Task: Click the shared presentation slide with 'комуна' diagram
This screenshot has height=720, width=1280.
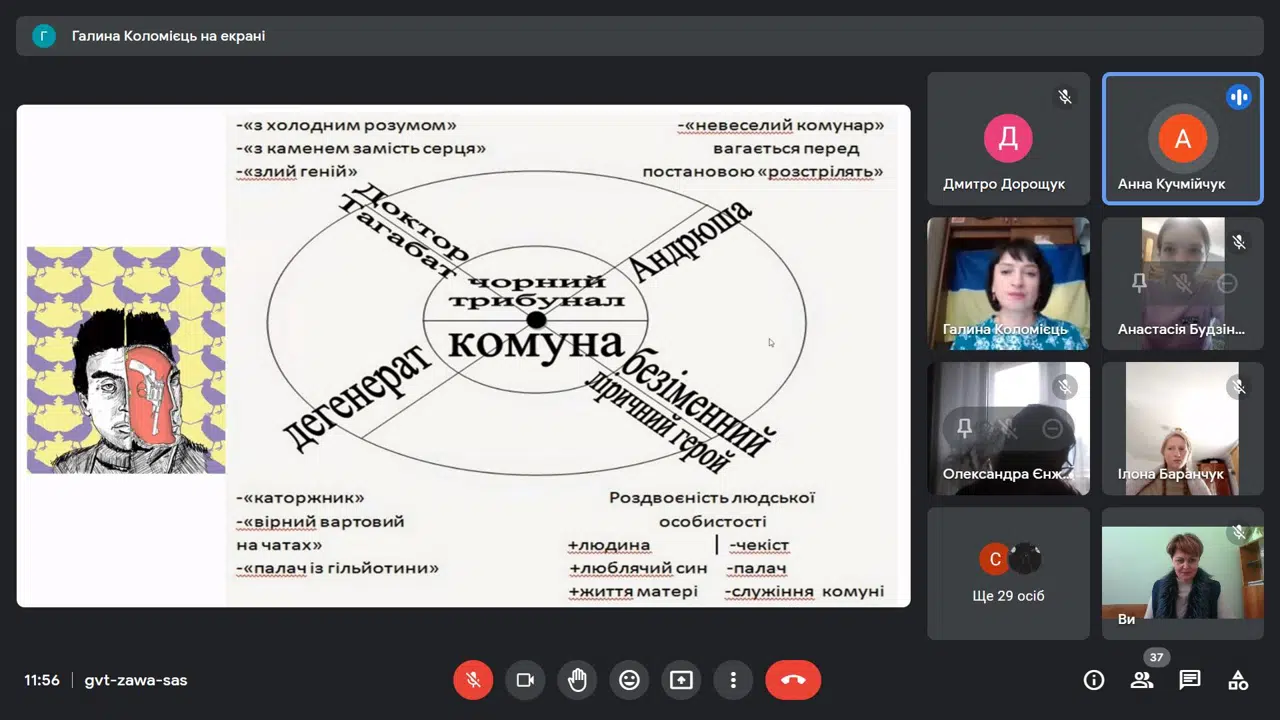Action: [463, 356]
